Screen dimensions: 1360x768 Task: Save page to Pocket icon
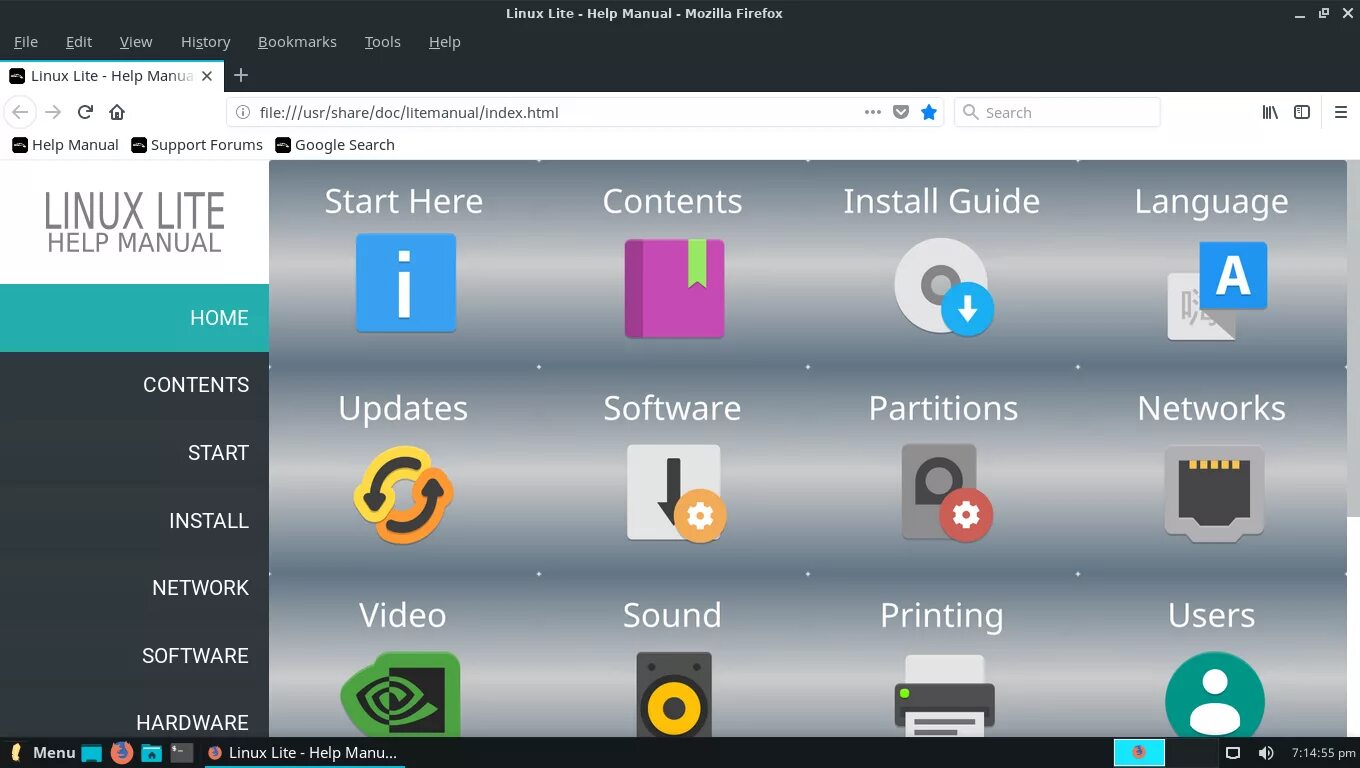coord(901,112)
